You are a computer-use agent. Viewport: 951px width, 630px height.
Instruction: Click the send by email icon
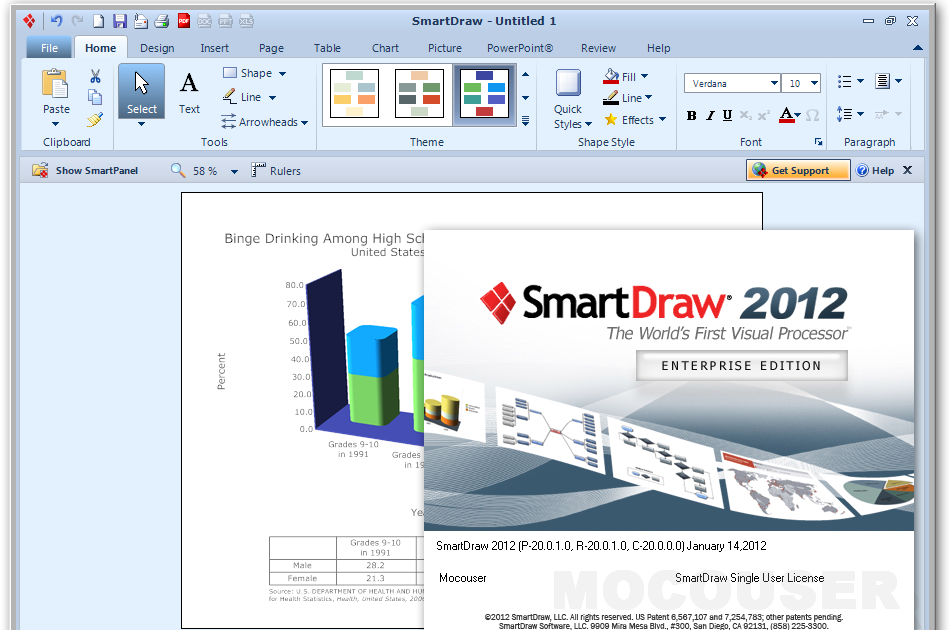[x=141, y=21]
